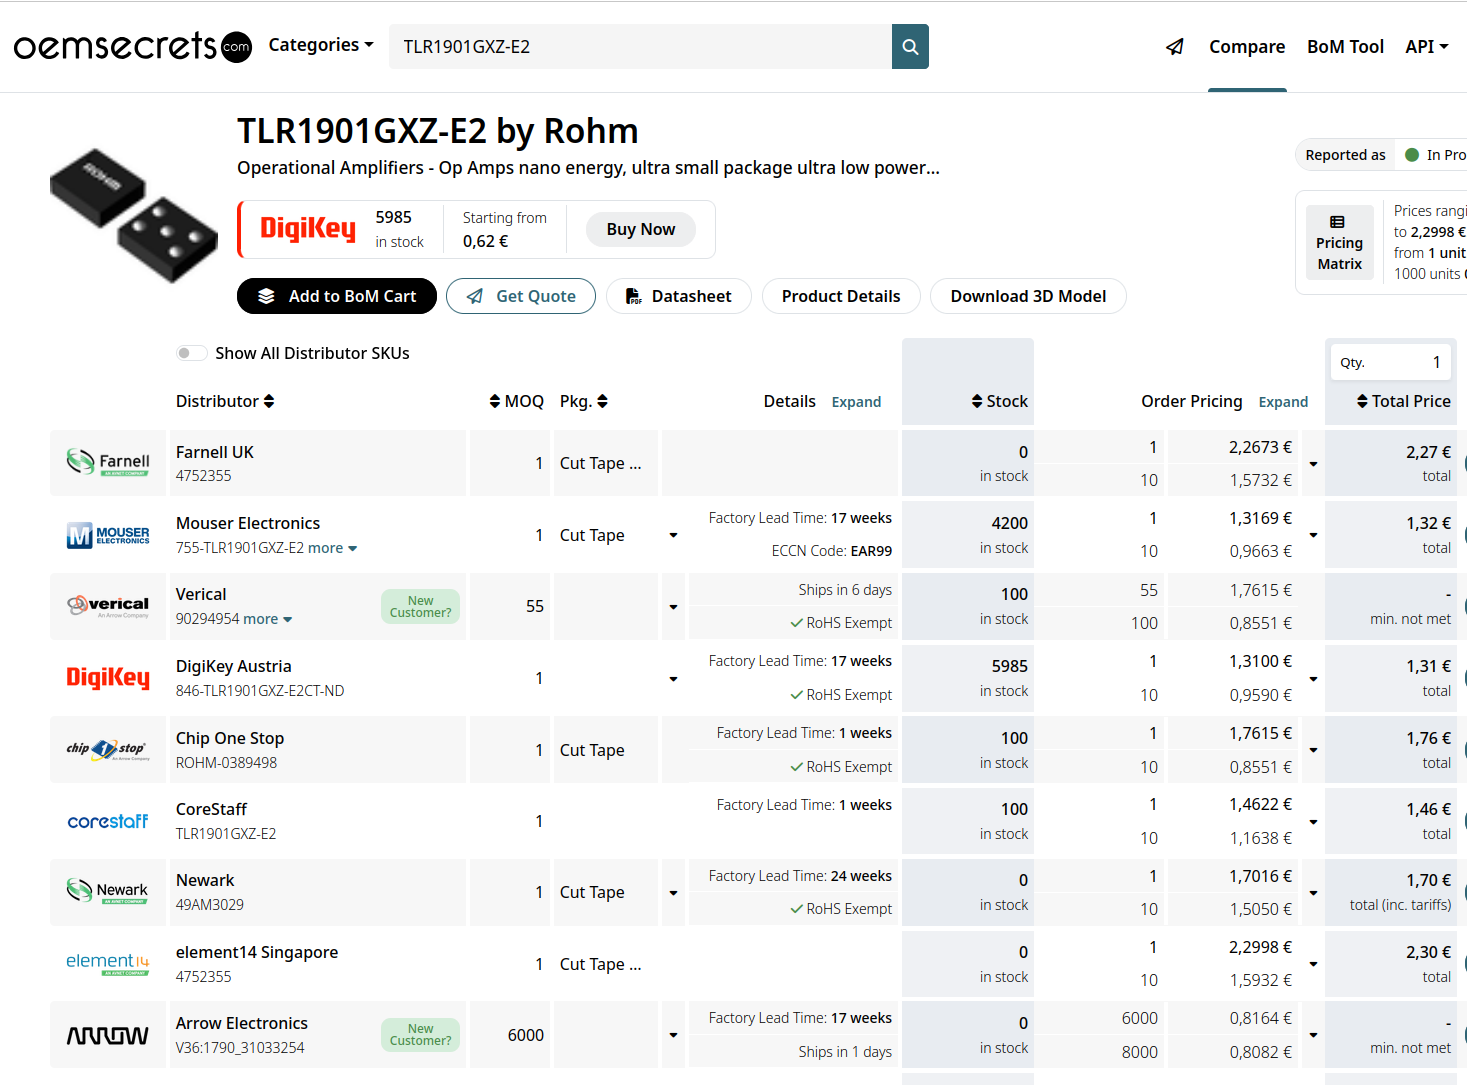Click DigiKey Austria SKU 846-TLR1901GXZ-E2CT-ND
The height and width of the screenshot is (1085, 1467).
click(x=260, y=690)
